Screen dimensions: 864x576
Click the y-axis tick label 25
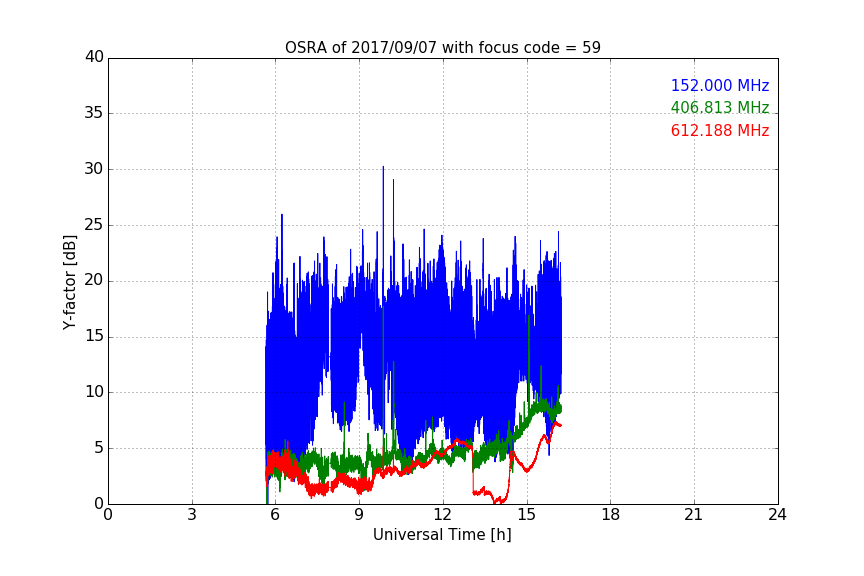click(94, 224)
